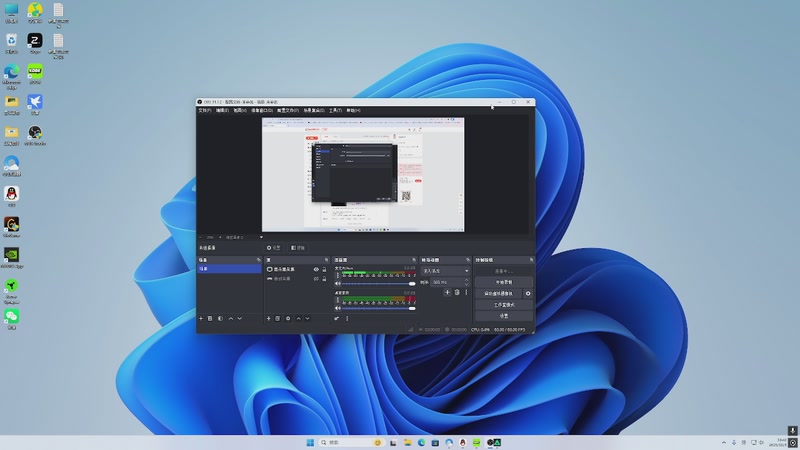800x450 pixels.
Task: Float the Scenes dock via header icon
Action: click(258, 260)
